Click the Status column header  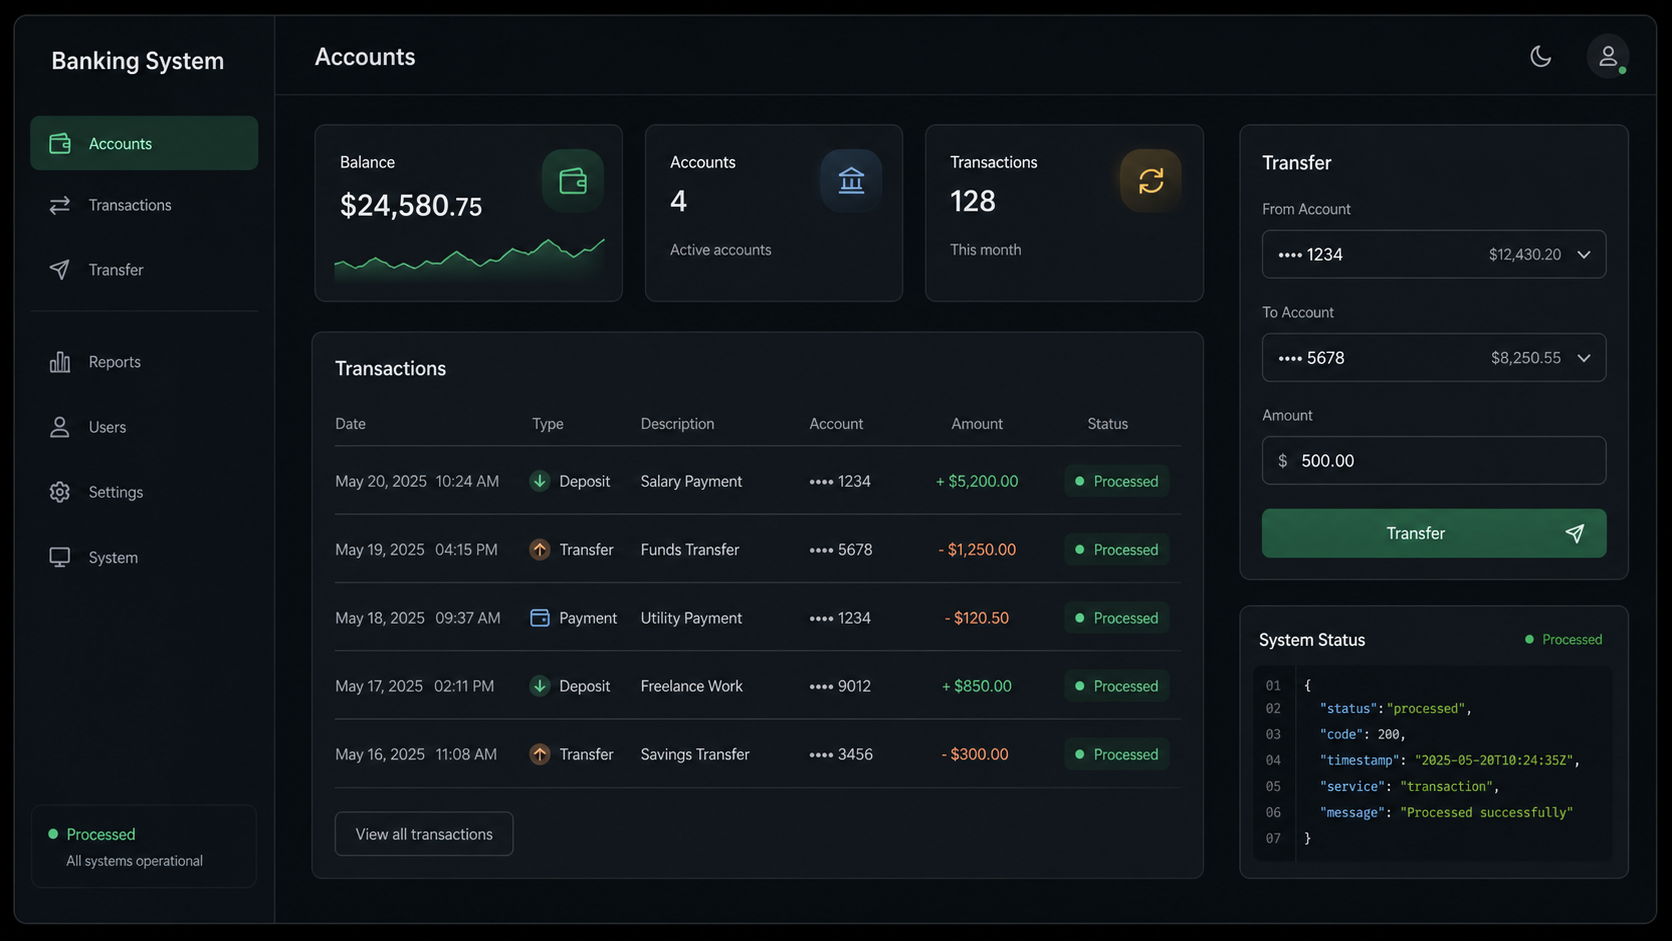(x=1107, y=424)
